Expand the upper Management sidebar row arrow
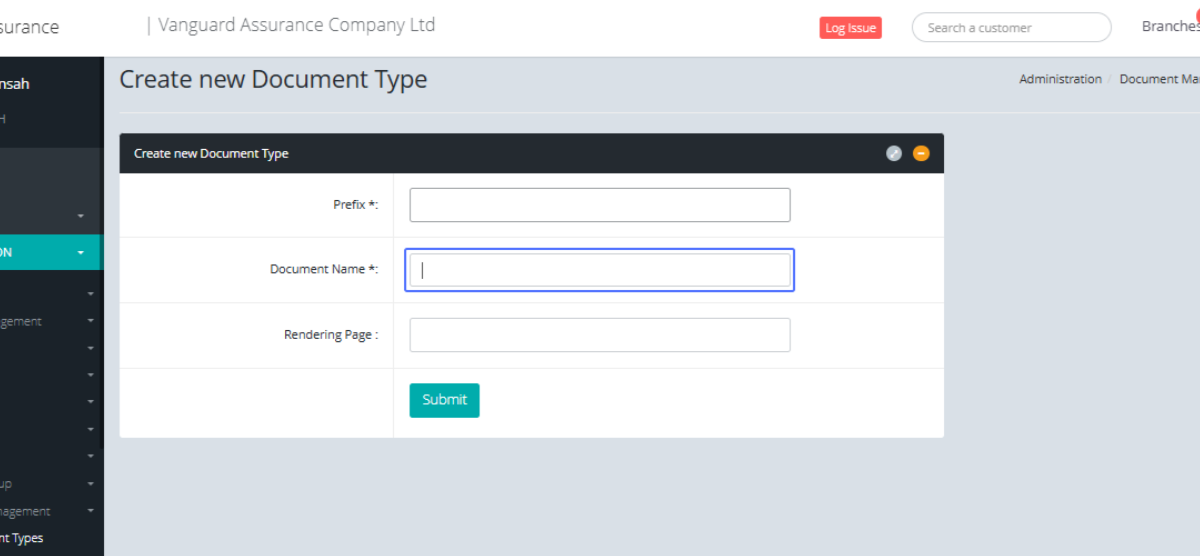1200x556 pixels. (x=90, y=321)
